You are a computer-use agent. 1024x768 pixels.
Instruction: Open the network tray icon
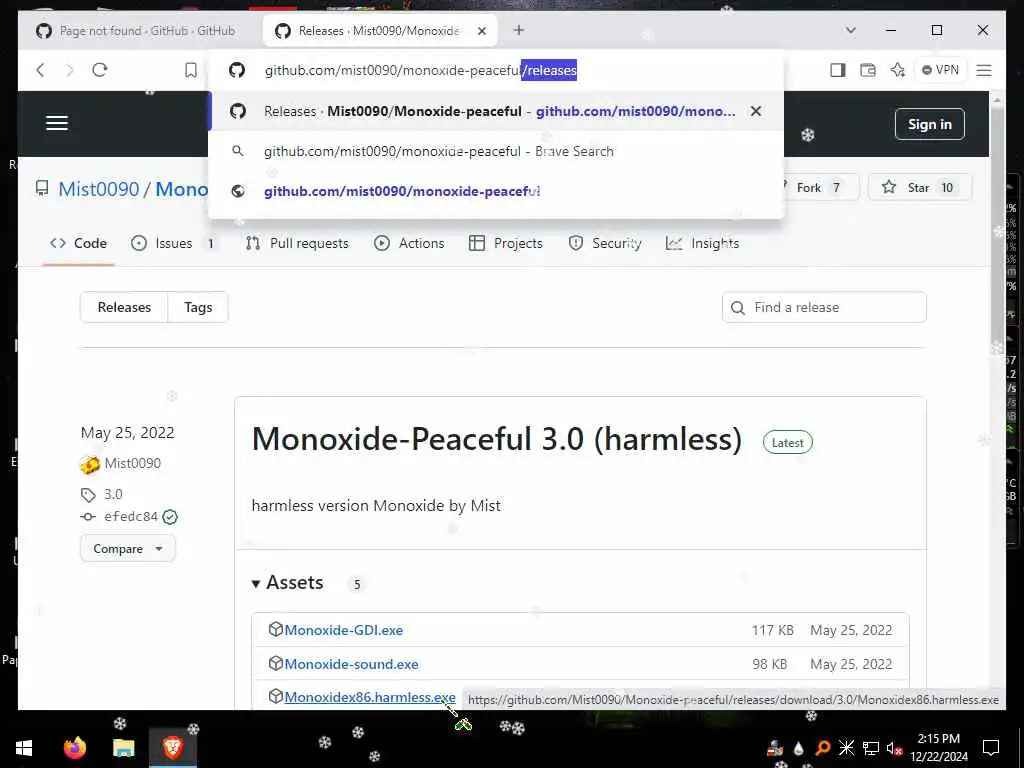point(871,748)
